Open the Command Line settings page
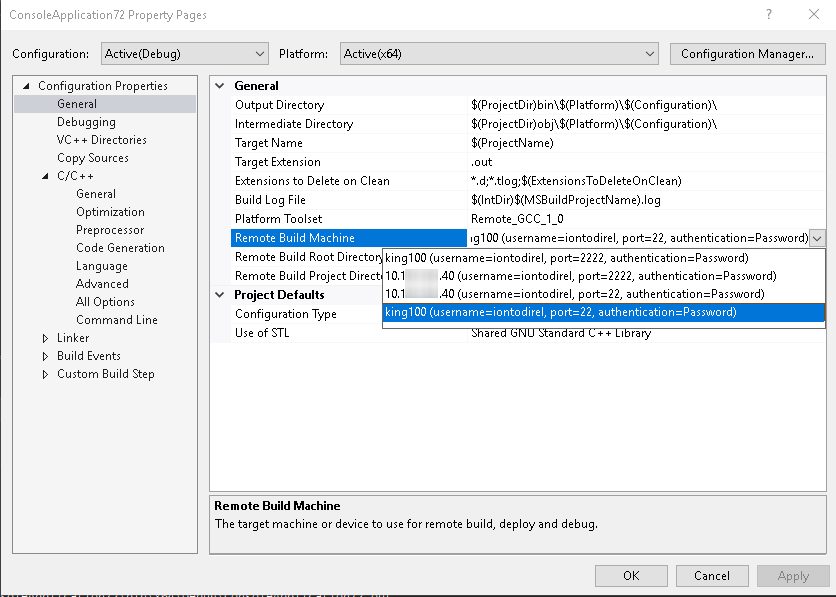 116,319
